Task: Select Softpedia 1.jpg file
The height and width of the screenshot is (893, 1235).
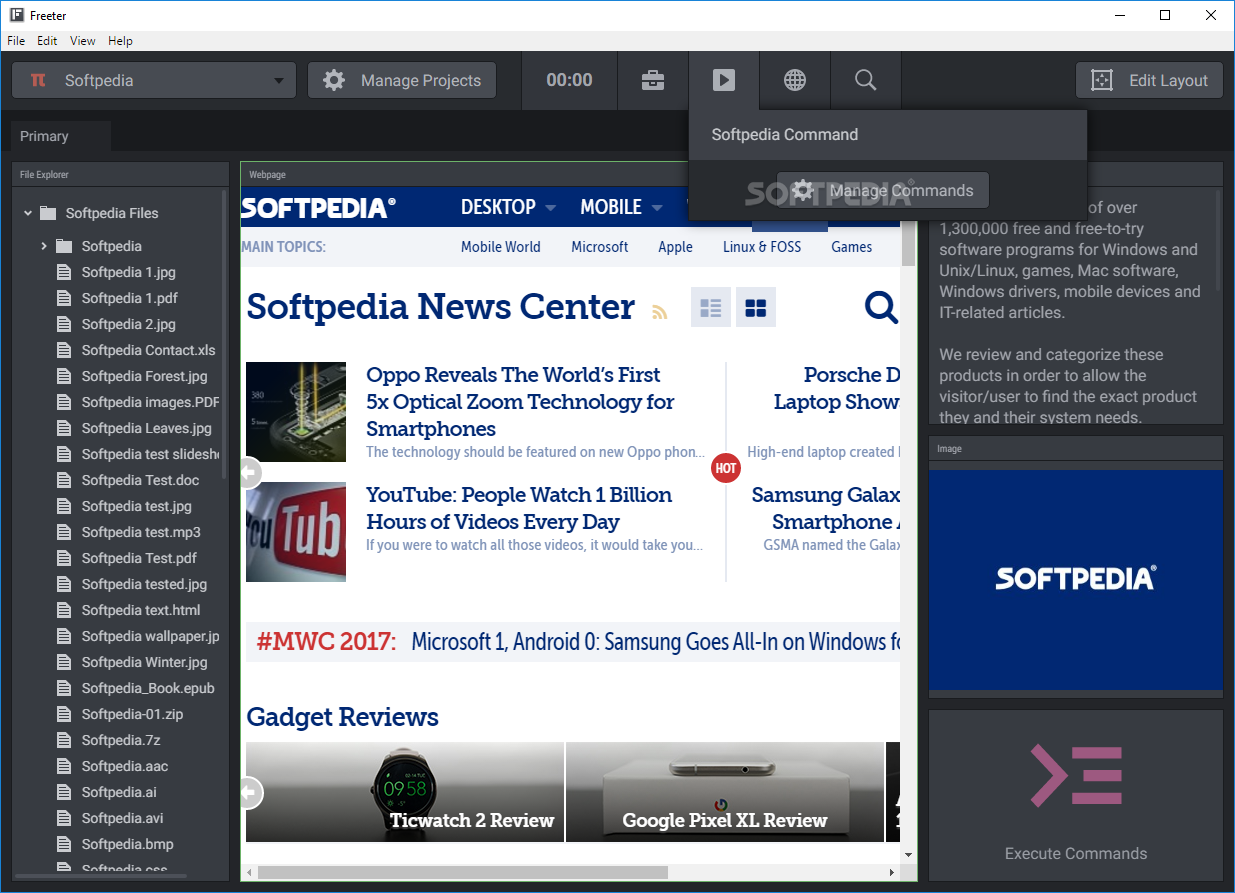Action: [129, 272]
